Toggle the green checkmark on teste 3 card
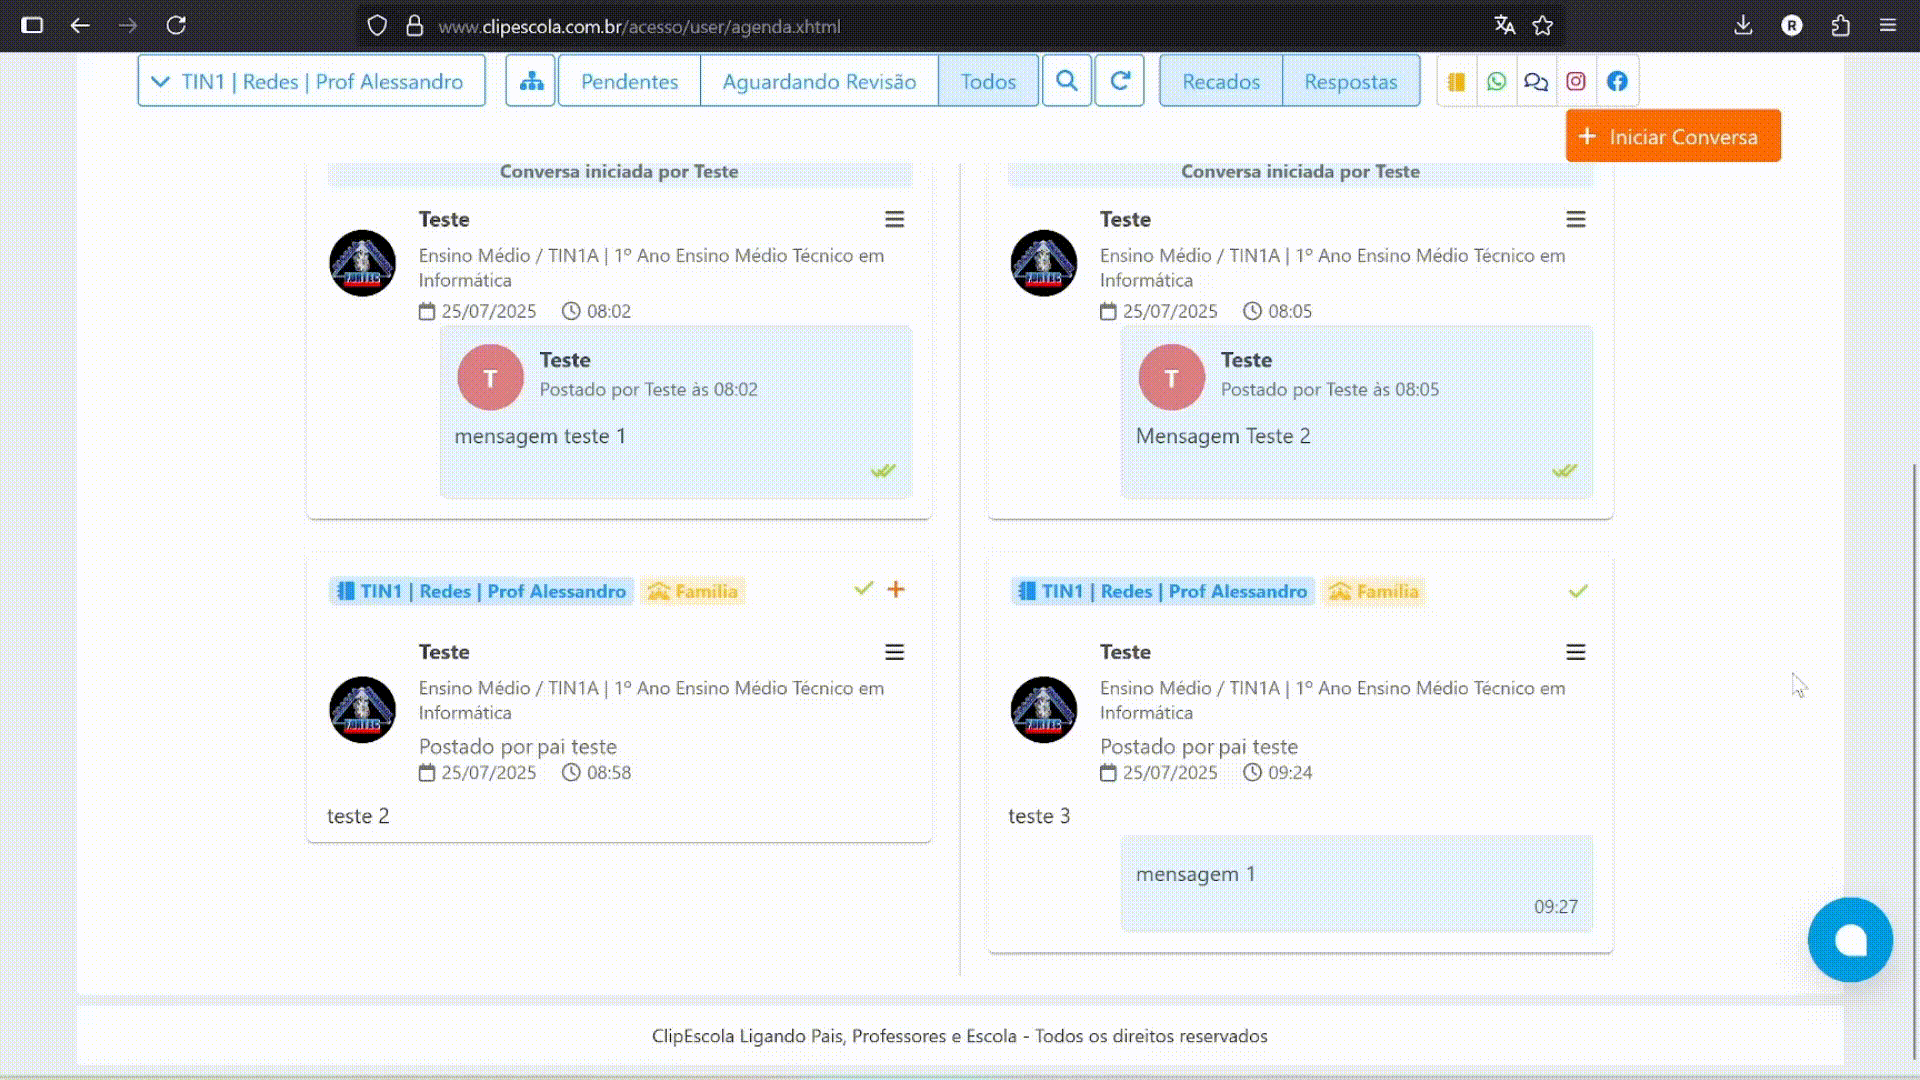This screenshot has height=1080, width=1920. (x=1578, y=591)
